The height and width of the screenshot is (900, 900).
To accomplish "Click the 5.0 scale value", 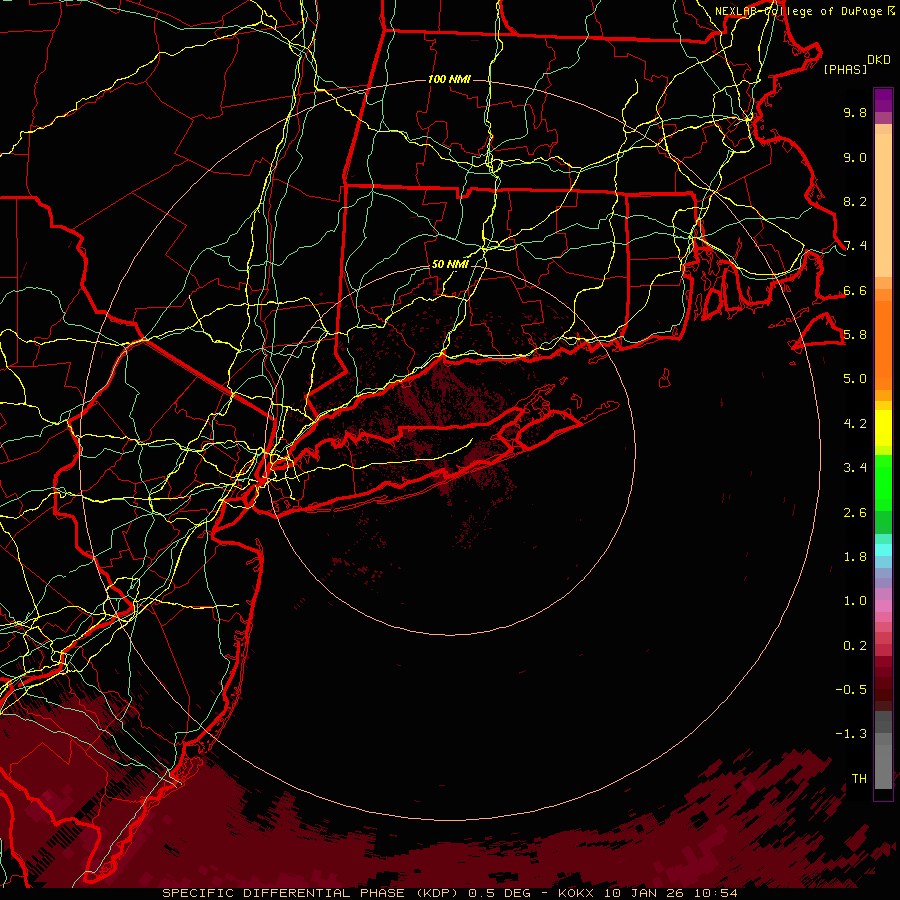I will click(855, 379).
